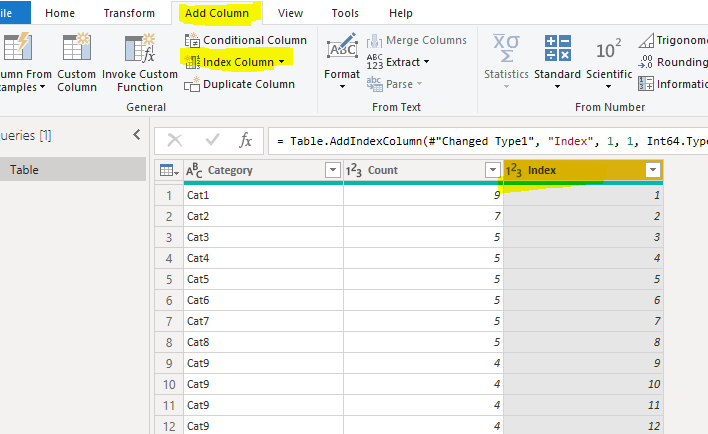Click the Category column ABC type icon
Viewport: 708px width, 434px height.
tap(194, 171)
